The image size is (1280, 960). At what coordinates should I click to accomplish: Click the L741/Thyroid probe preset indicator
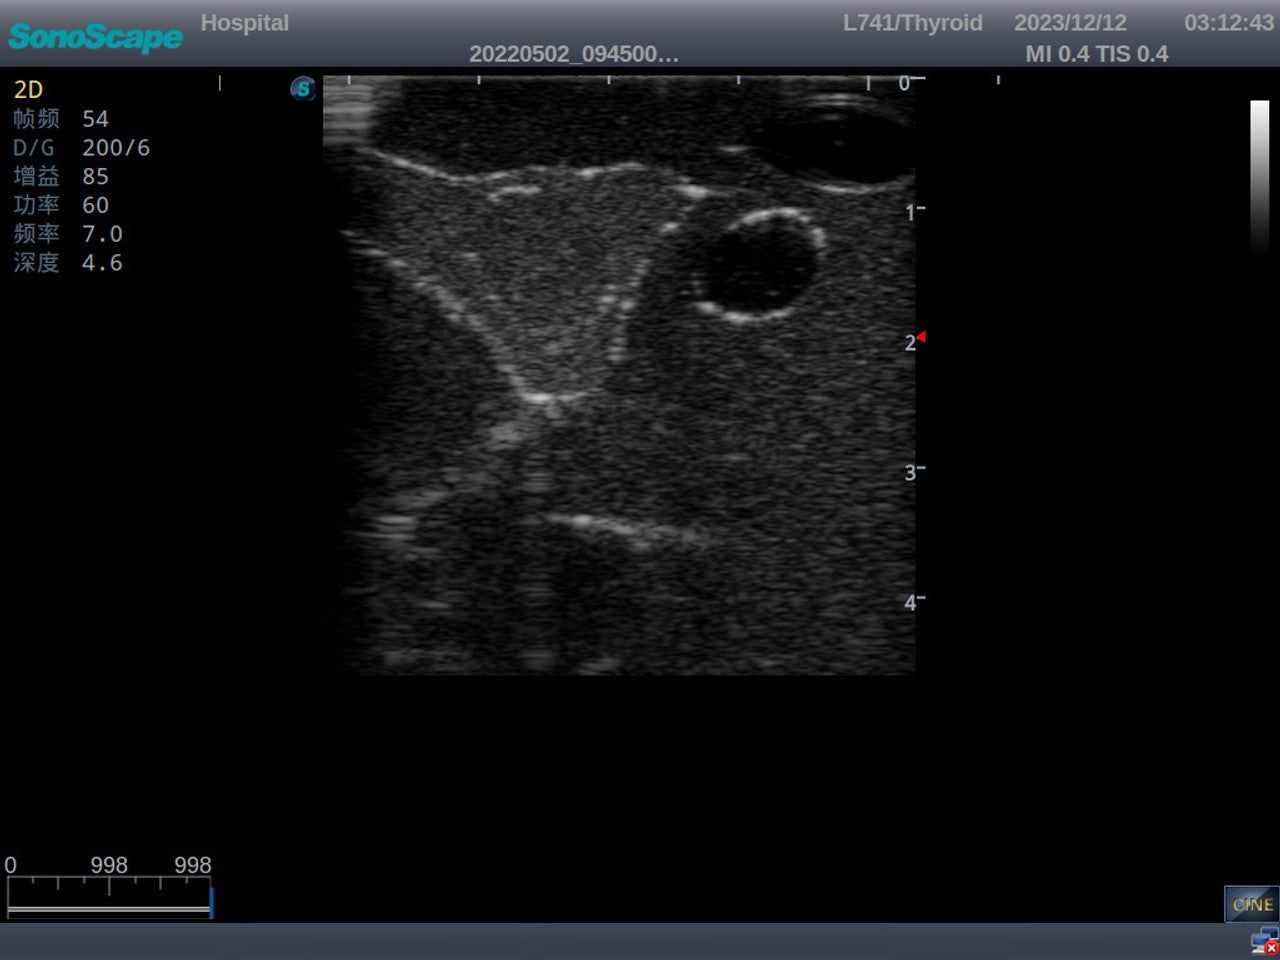point(913,22)
